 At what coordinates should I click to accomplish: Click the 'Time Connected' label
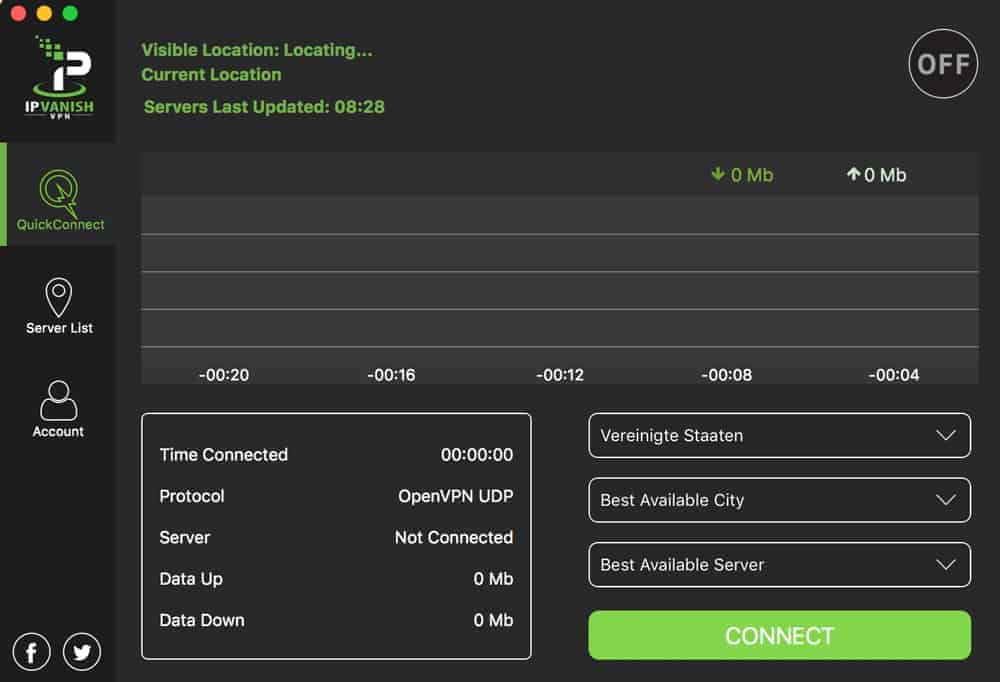point(223,454)
